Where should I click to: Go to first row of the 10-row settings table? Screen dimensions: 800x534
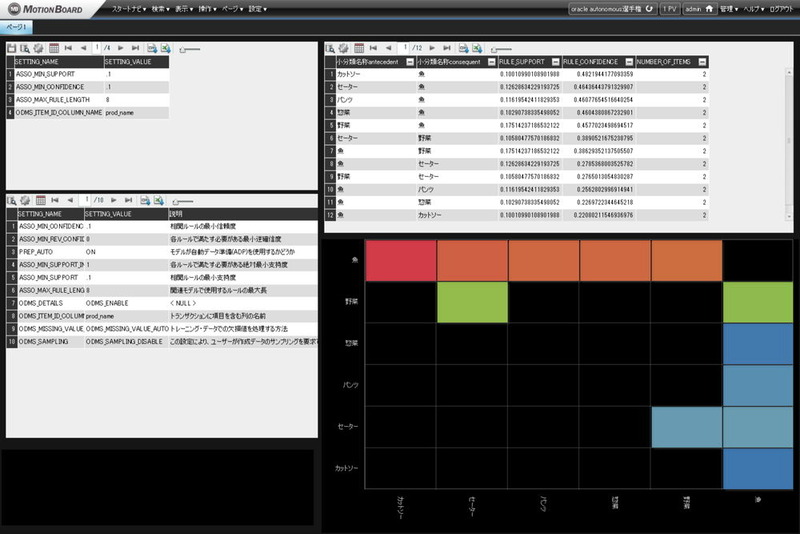55,200
